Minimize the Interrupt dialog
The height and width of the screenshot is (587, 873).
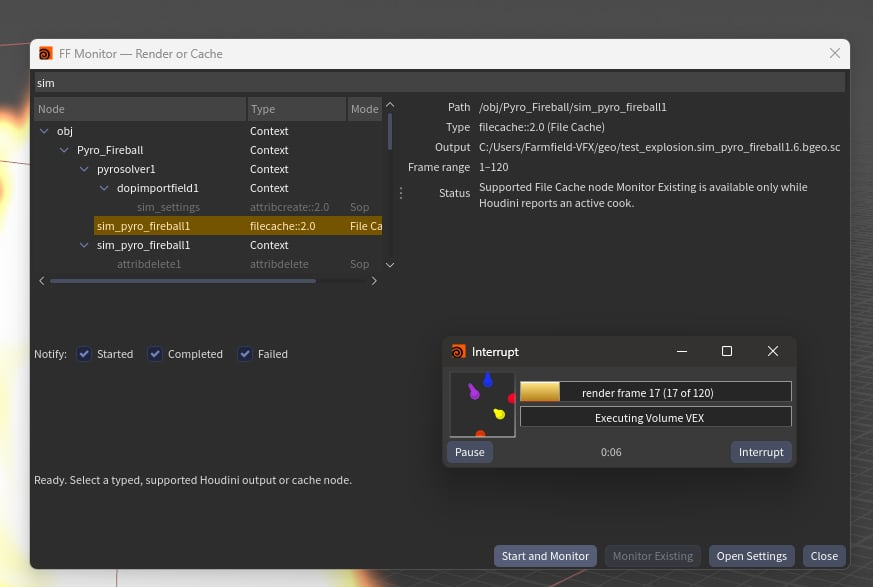[681, 351]
